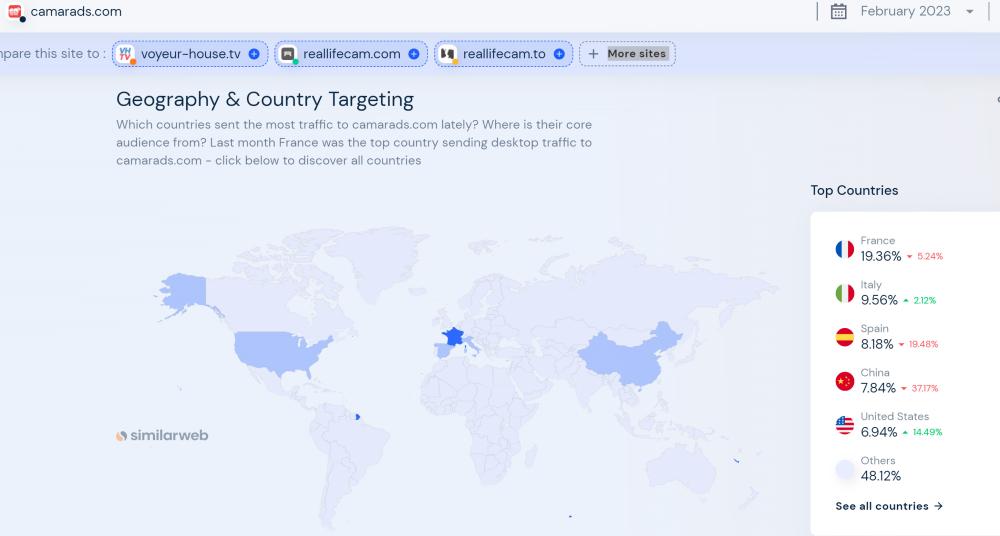This screenshot has height=536, width=1000.
Task: Click the Italy flag icon
Action: 845,293
